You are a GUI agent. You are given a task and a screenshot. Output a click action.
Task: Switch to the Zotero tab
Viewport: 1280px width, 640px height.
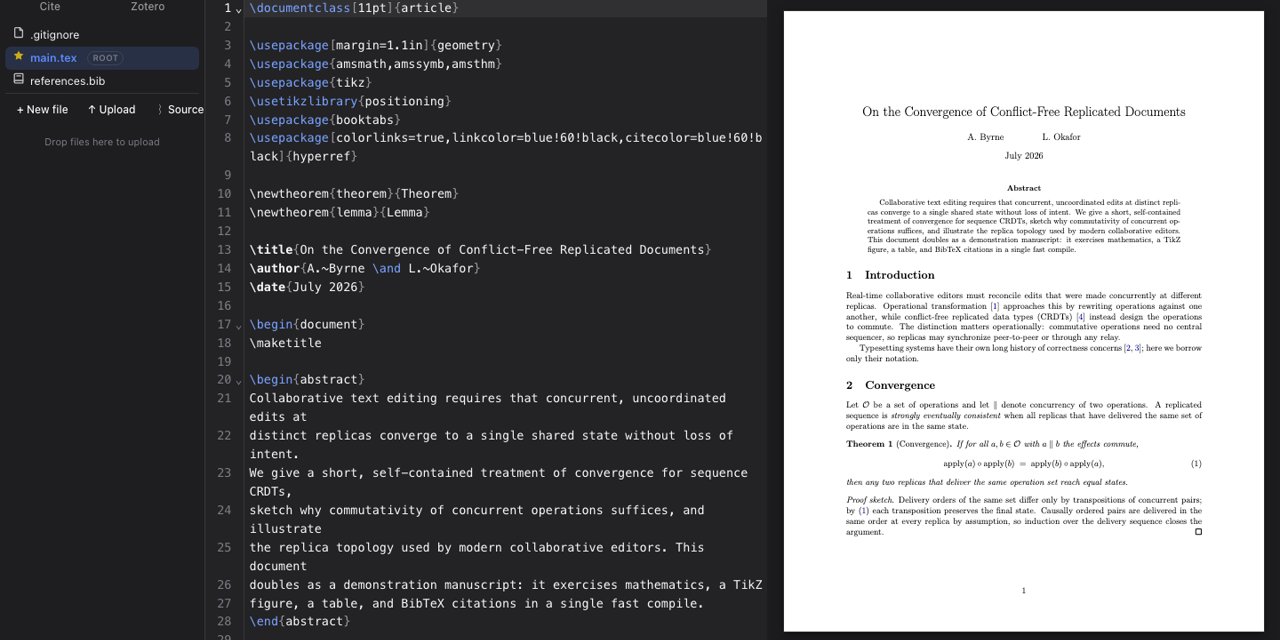[x=148, y=7]
